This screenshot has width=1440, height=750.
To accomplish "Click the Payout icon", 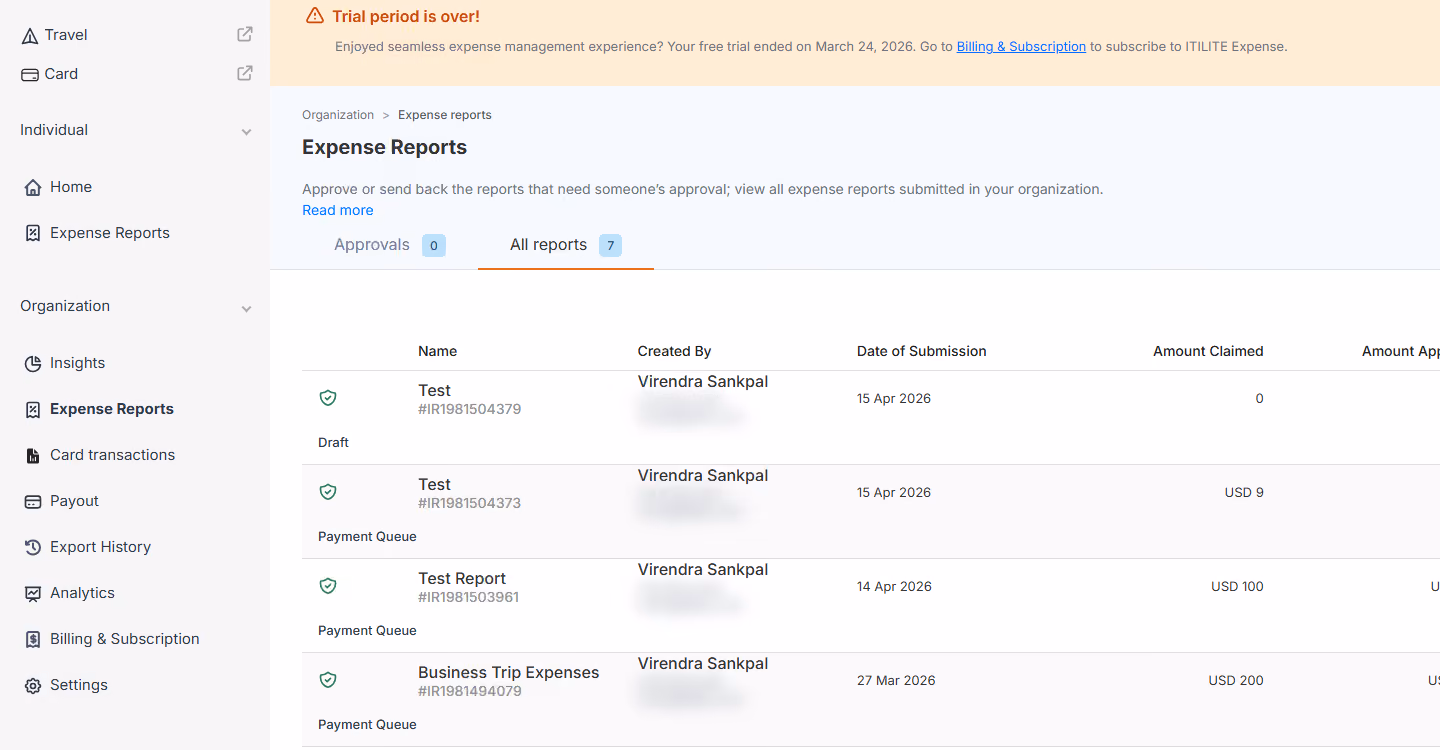I will point(33,501).
